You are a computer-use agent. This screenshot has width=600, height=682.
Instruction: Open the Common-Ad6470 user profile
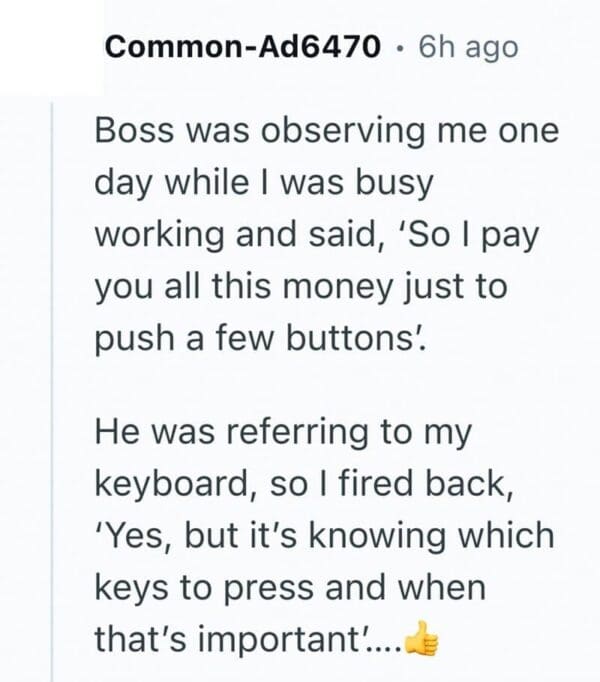tap(238, 47)
